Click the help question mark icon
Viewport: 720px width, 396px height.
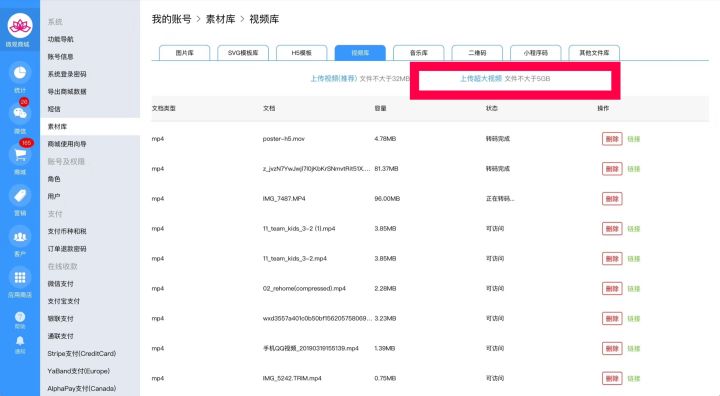point(20,317)
